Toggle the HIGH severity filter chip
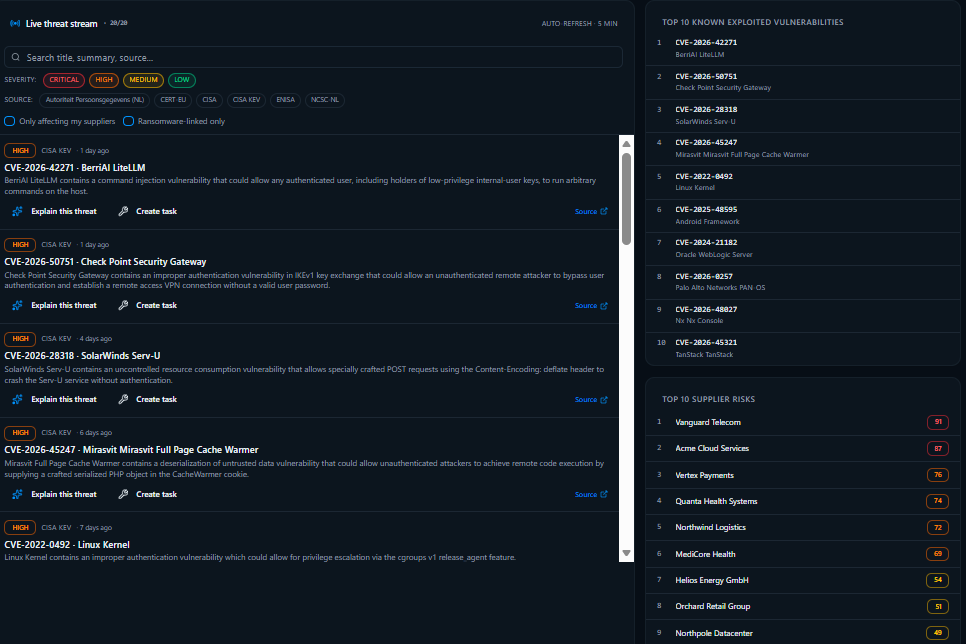966x644 pixels. tap(104, 80)
